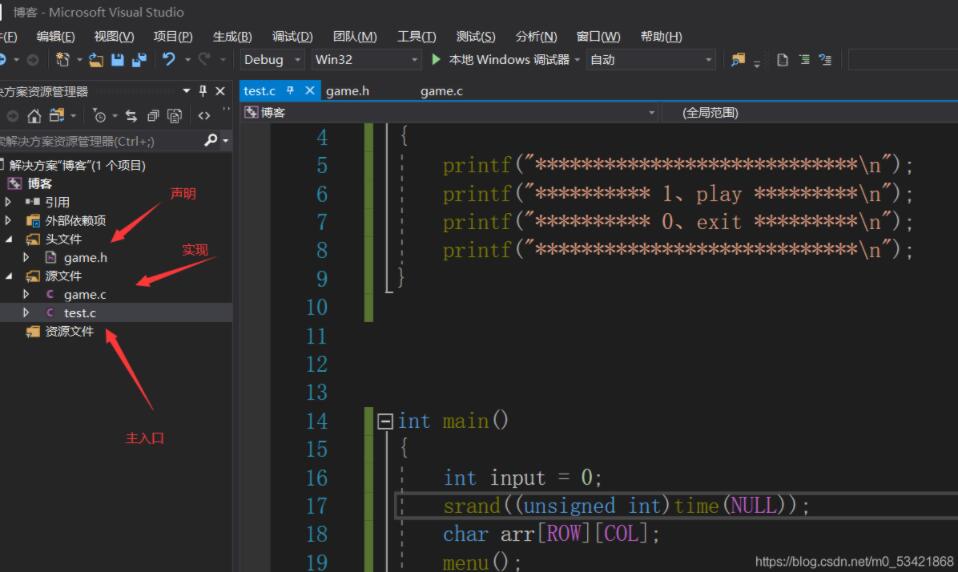Click the View Code icon in Solution Explorer
The width and height of the screenshot is (958, 572).
(x=204, y=116)
